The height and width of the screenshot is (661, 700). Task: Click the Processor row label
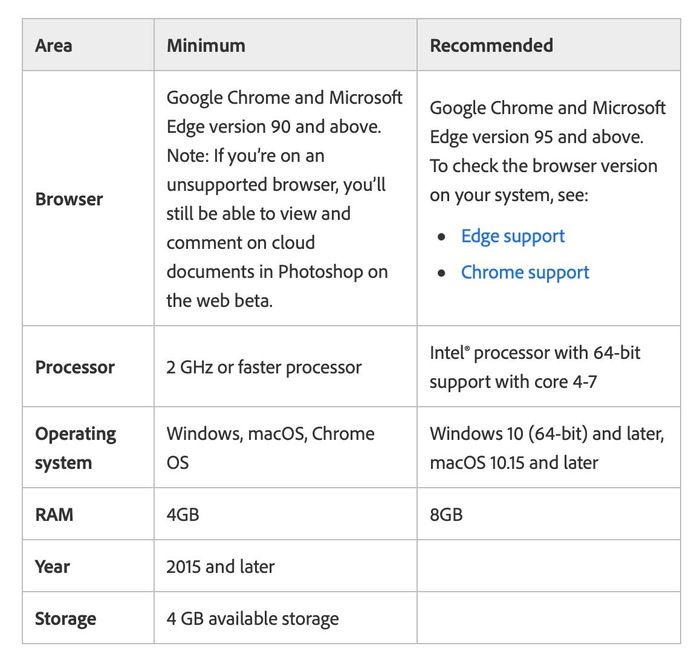pos(75,367)
